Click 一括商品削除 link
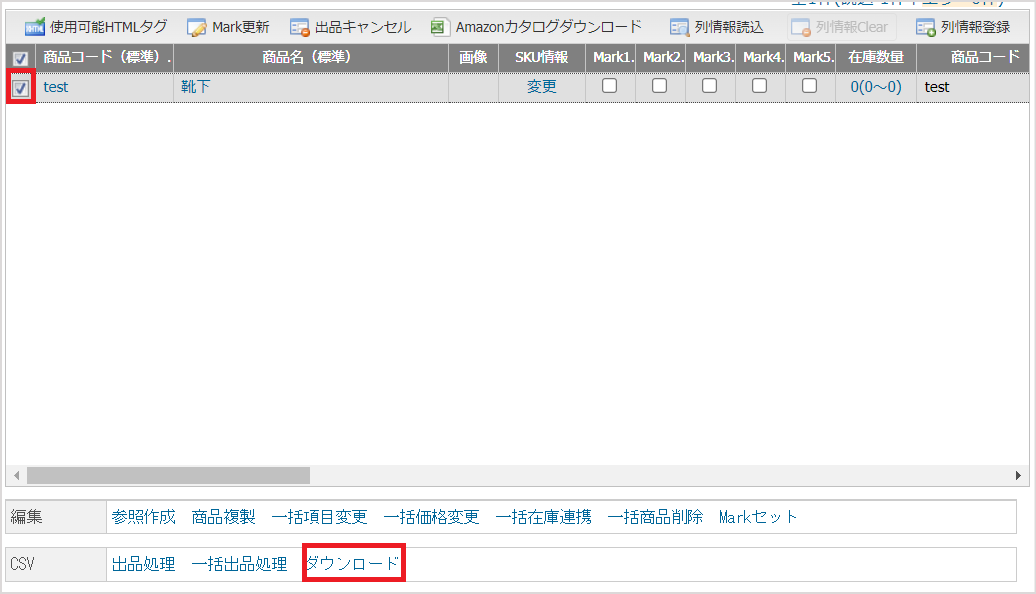Image resolution: width=1036 pixels, height=594 pixels. point(655,517)
